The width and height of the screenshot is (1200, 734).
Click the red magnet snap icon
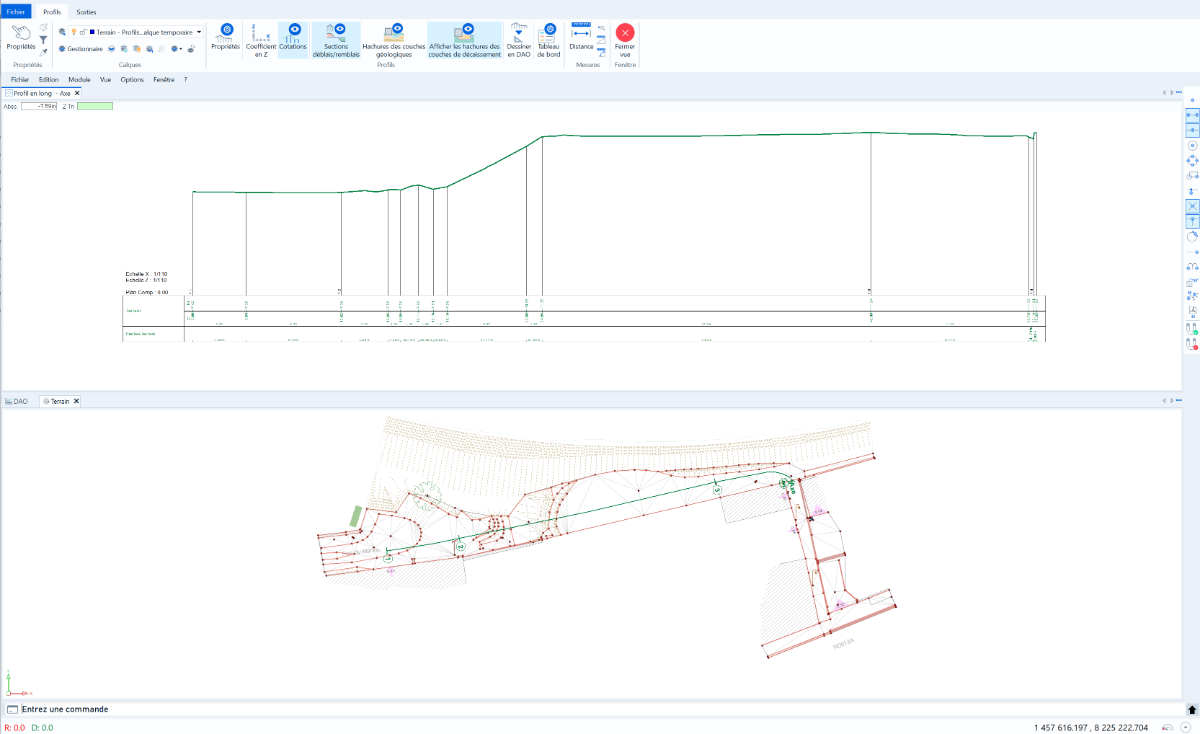[1192, 343]
